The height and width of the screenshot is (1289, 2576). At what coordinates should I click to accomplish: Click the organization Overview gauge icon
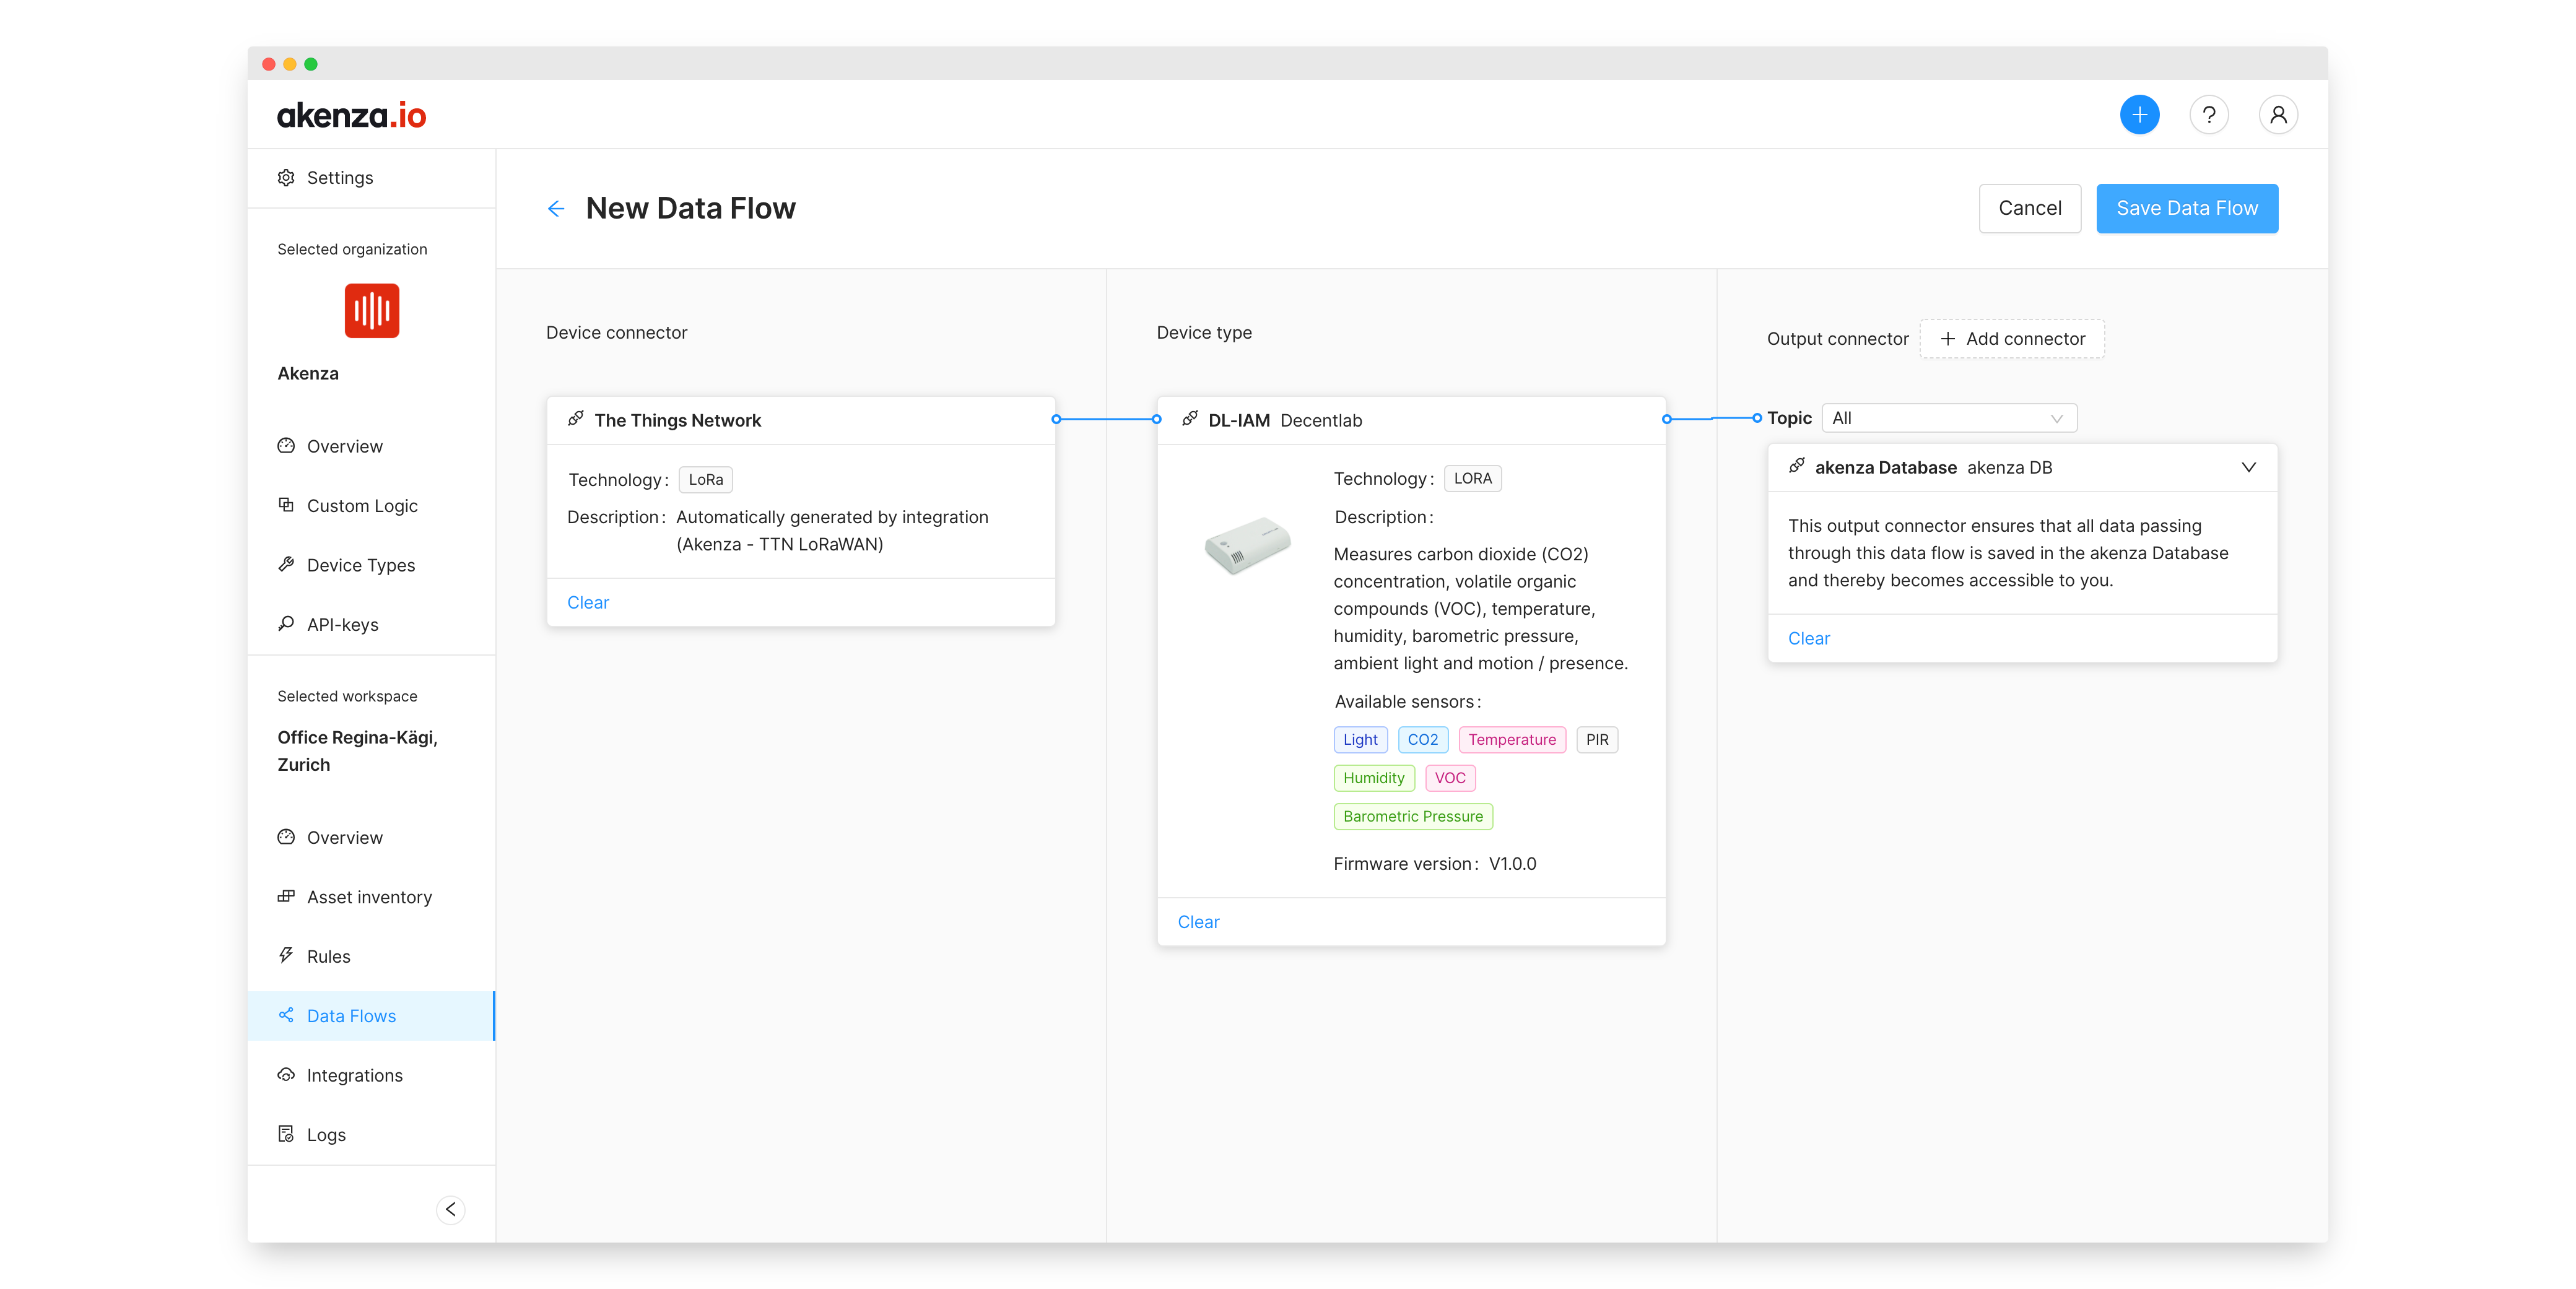point(286,445)
